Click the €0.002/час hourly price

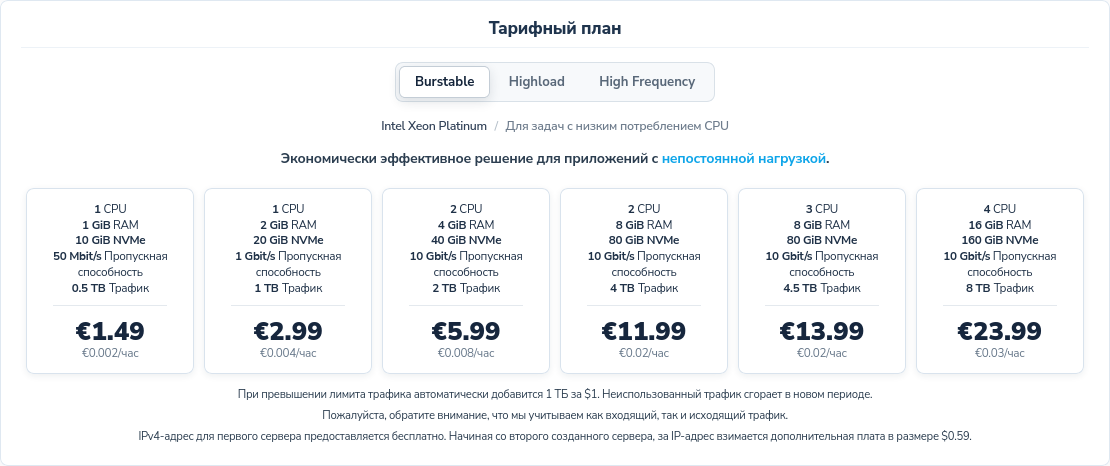click(x=110, y=353)
